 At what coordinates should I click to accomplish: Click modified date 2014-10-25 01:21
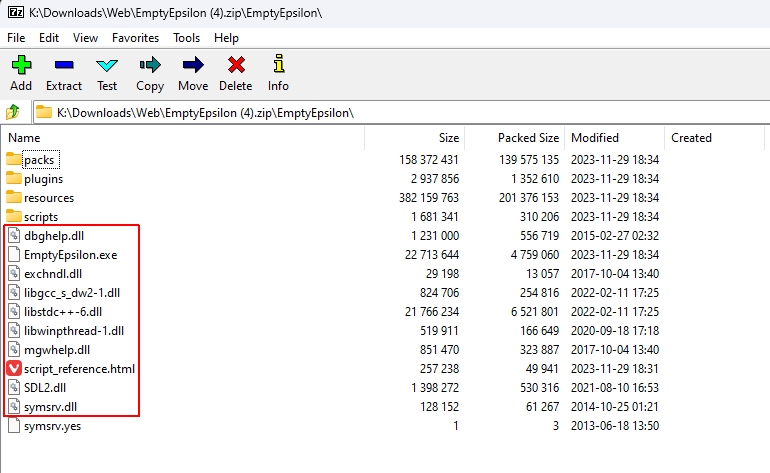coord(615,407)
